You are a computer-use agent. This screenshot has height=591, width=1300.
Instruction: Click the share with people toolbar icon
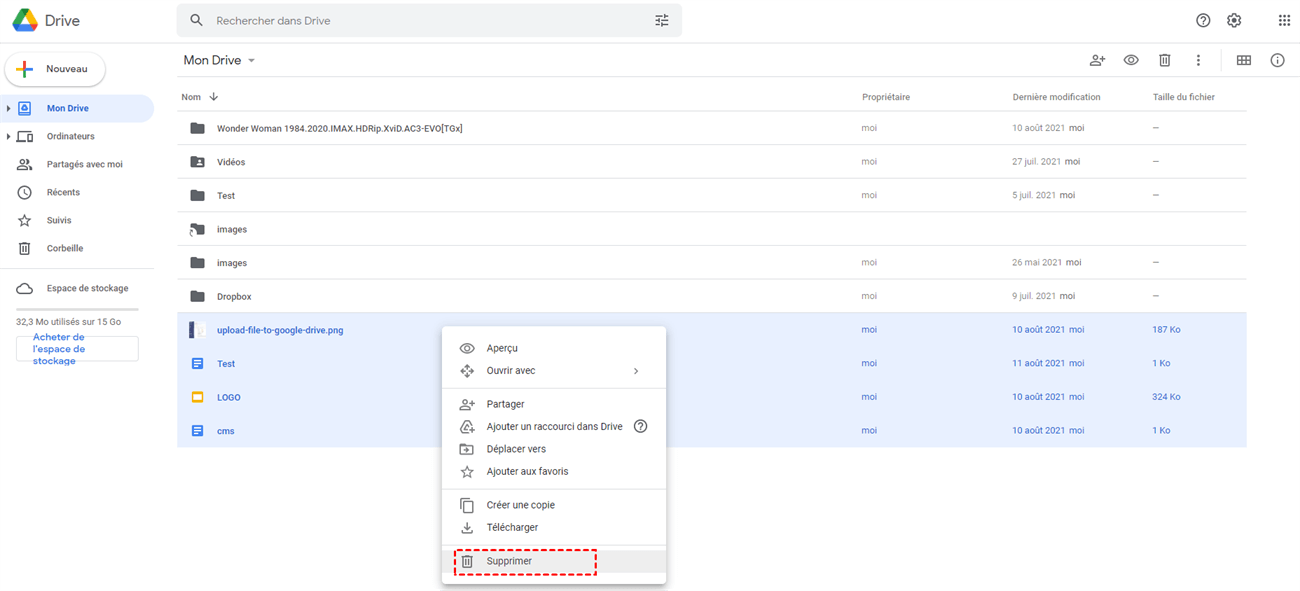[x=1097, y=60]
